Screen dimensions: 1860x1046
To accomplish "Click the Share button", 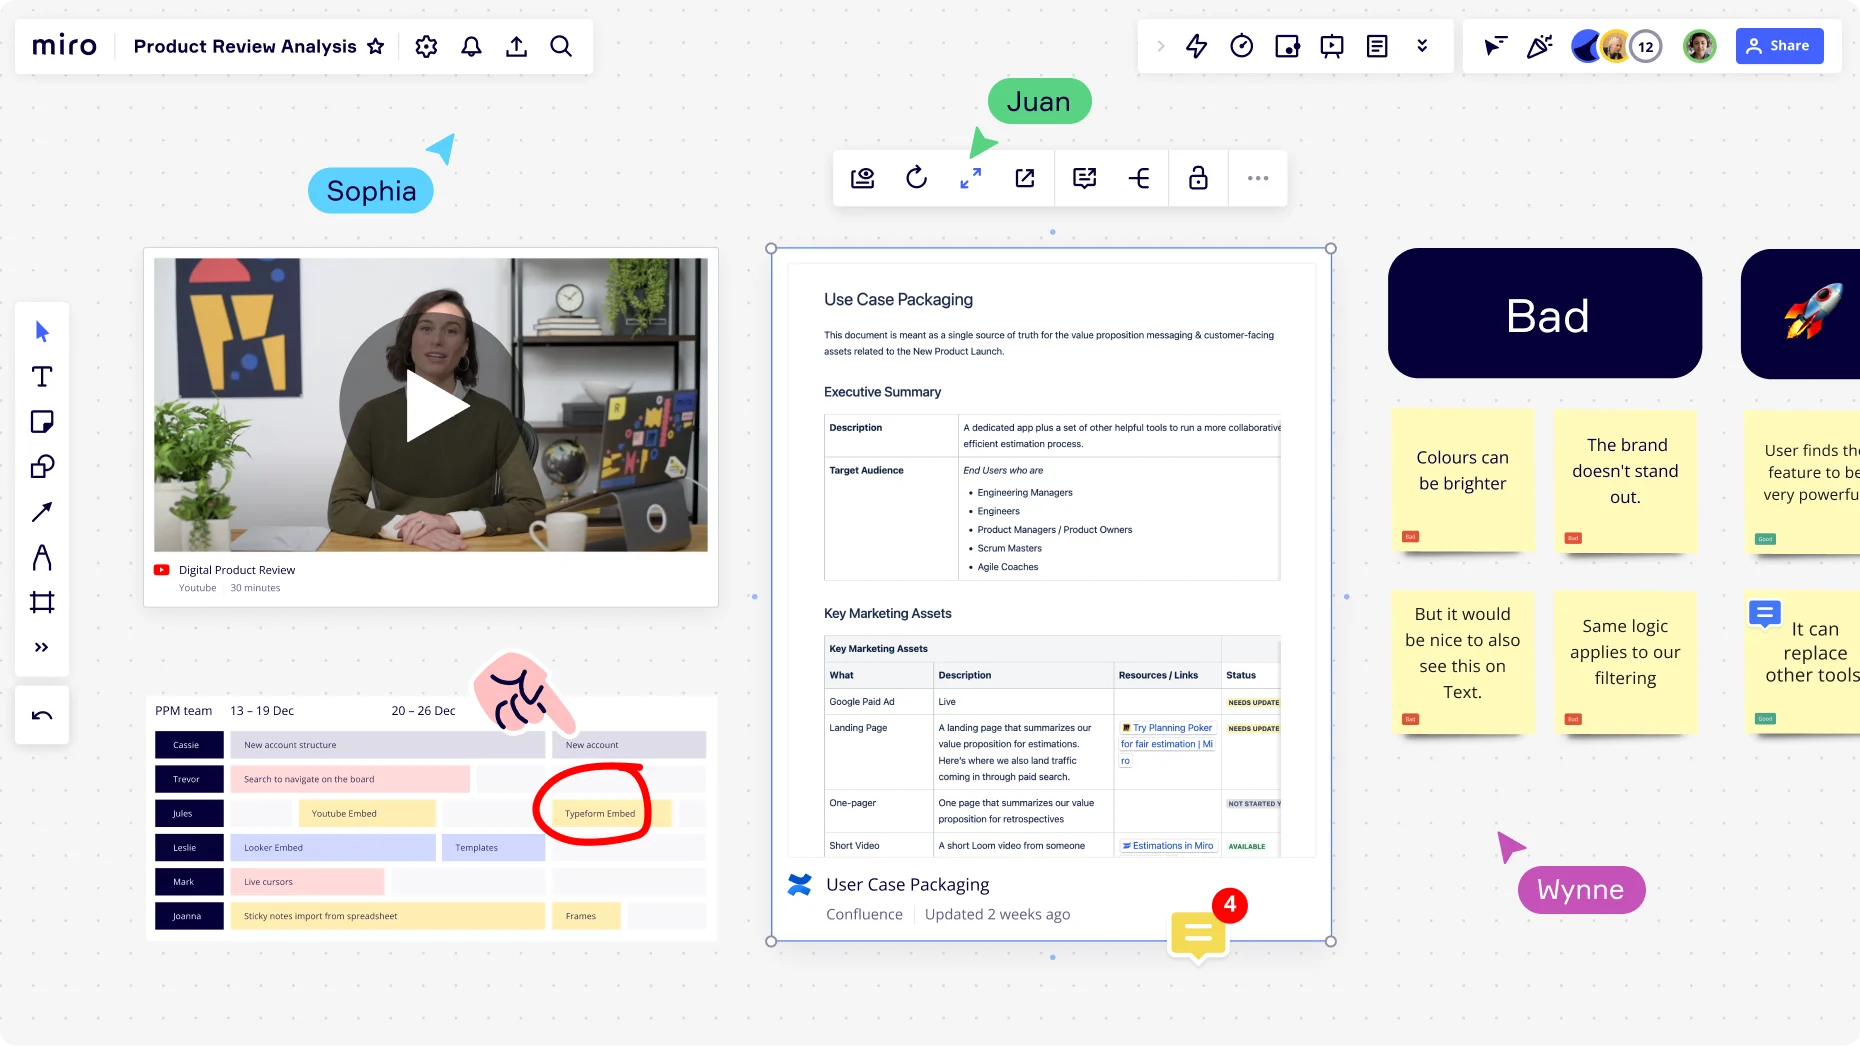I will [1779, 46].
